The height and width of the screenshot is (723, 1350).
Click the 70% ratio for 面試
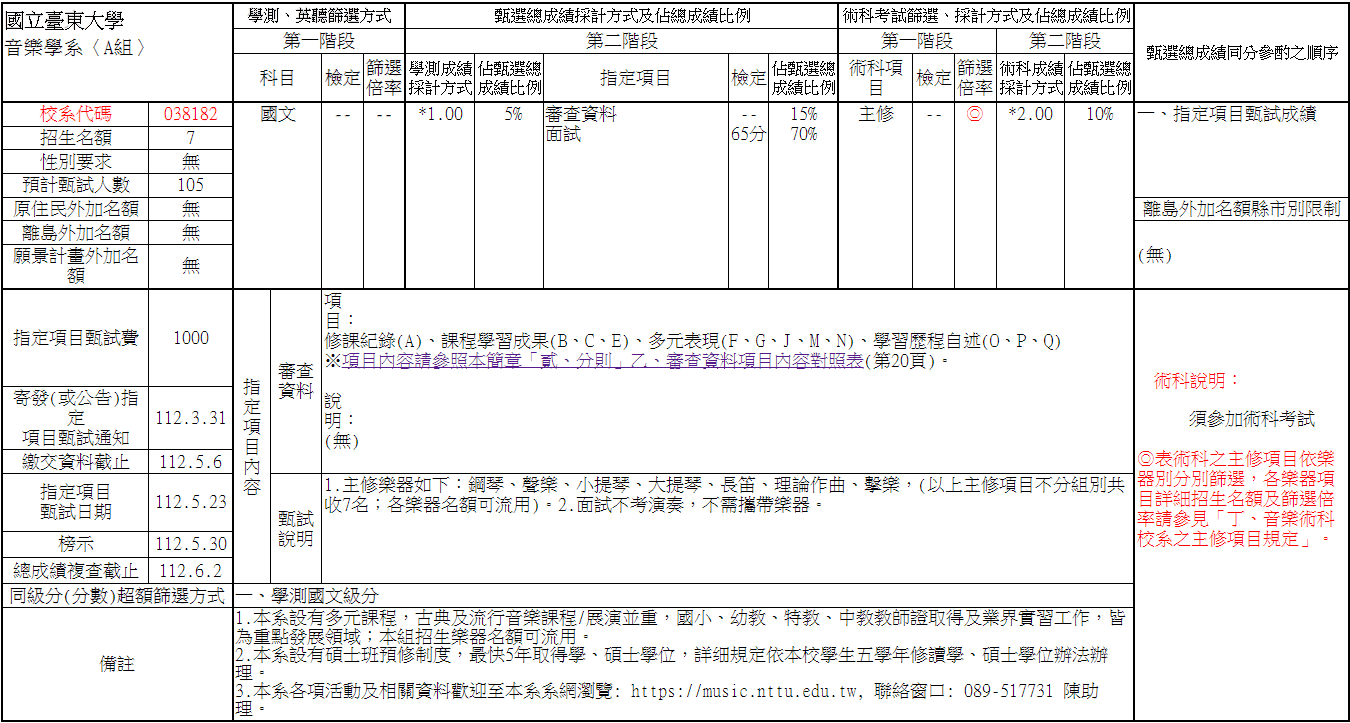803,134
